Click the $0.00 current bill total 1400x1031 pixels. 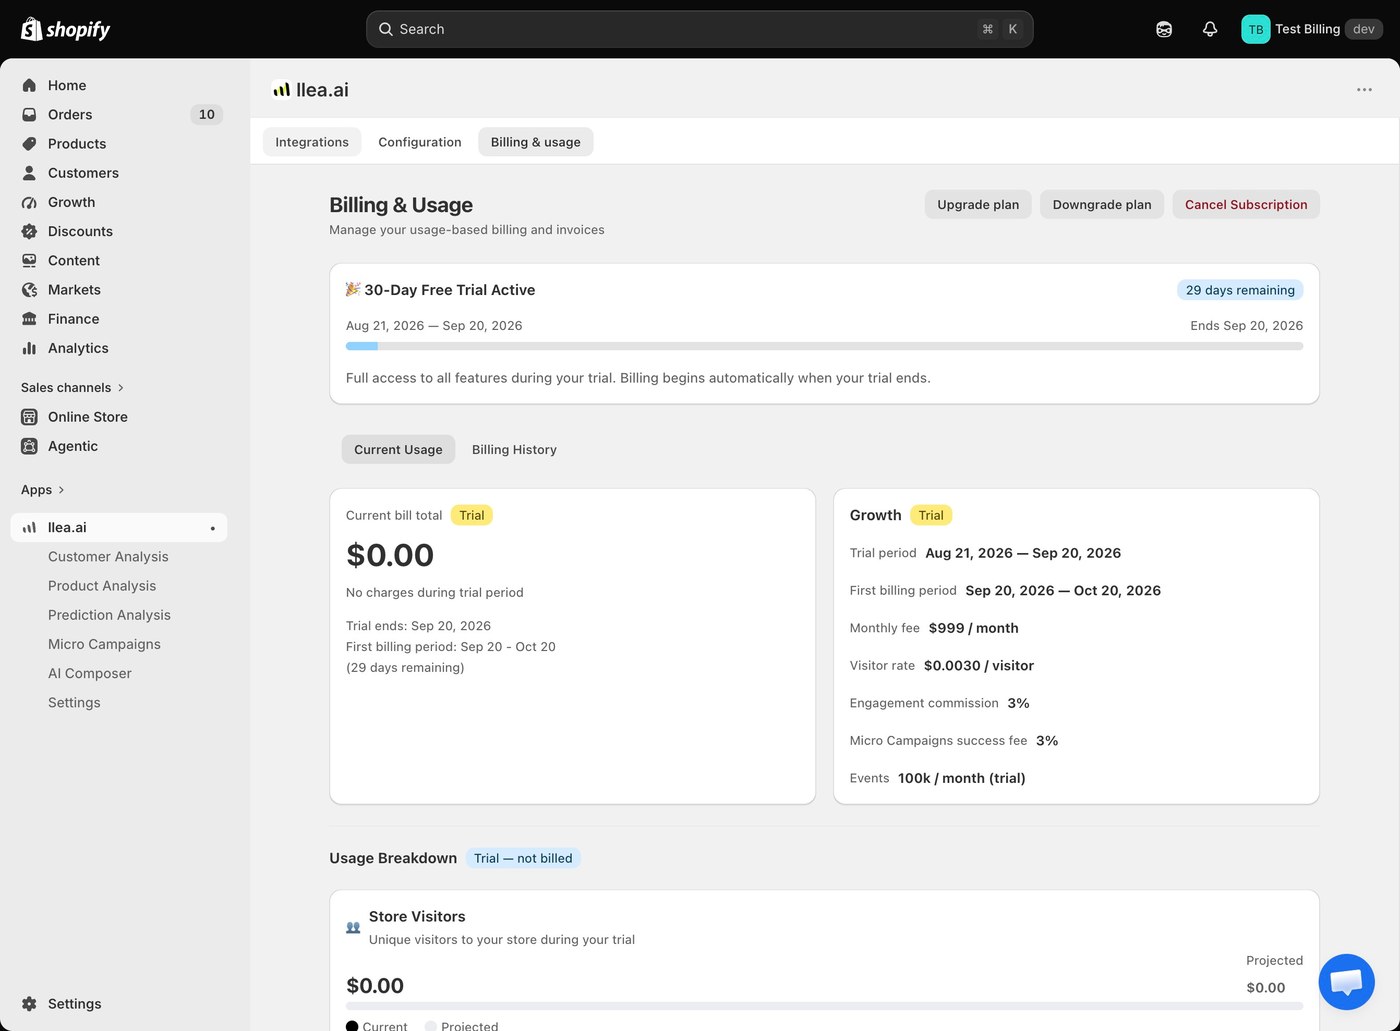click(x=390, y=555)
